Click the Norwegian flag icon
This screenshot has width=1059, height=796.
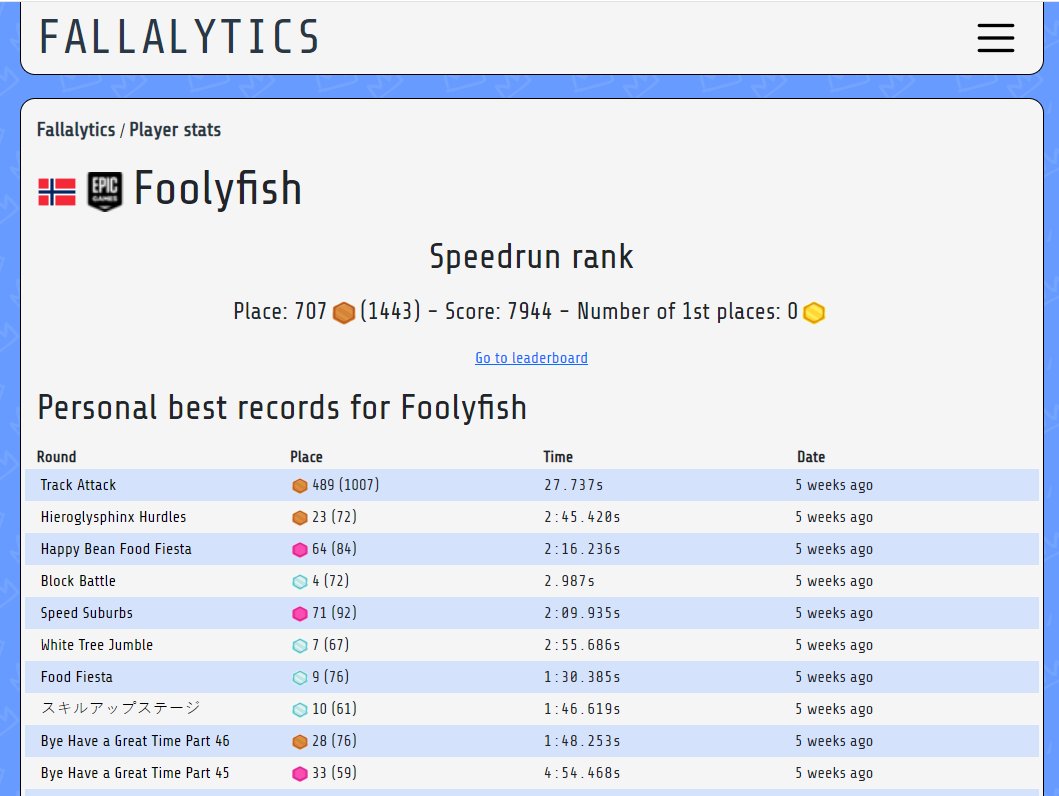(56, 190)
